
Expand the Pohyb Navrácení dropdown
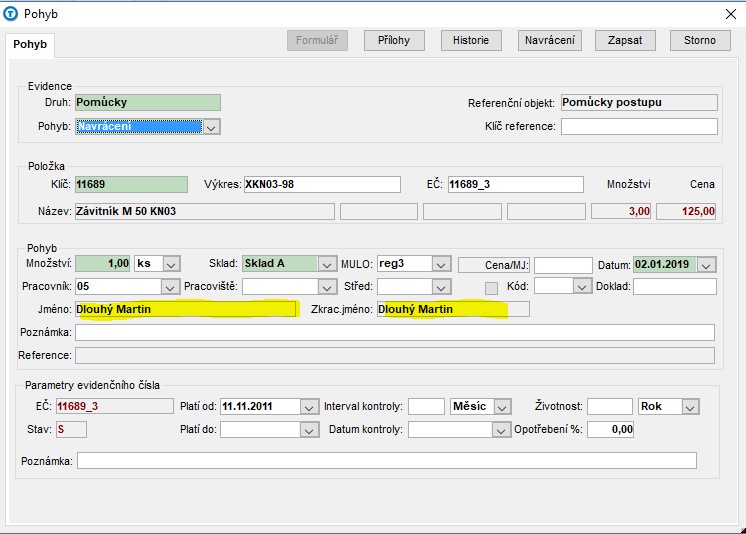tap(212, 127)
